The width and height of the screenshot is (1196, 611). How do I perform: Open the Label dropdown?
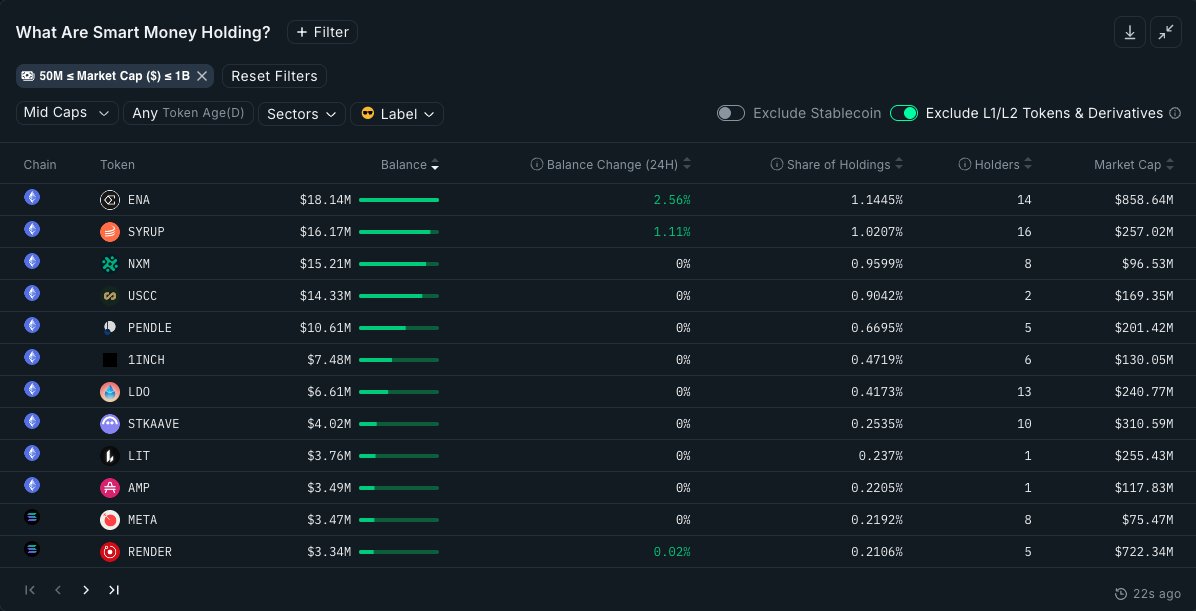(x=397, y=114)
